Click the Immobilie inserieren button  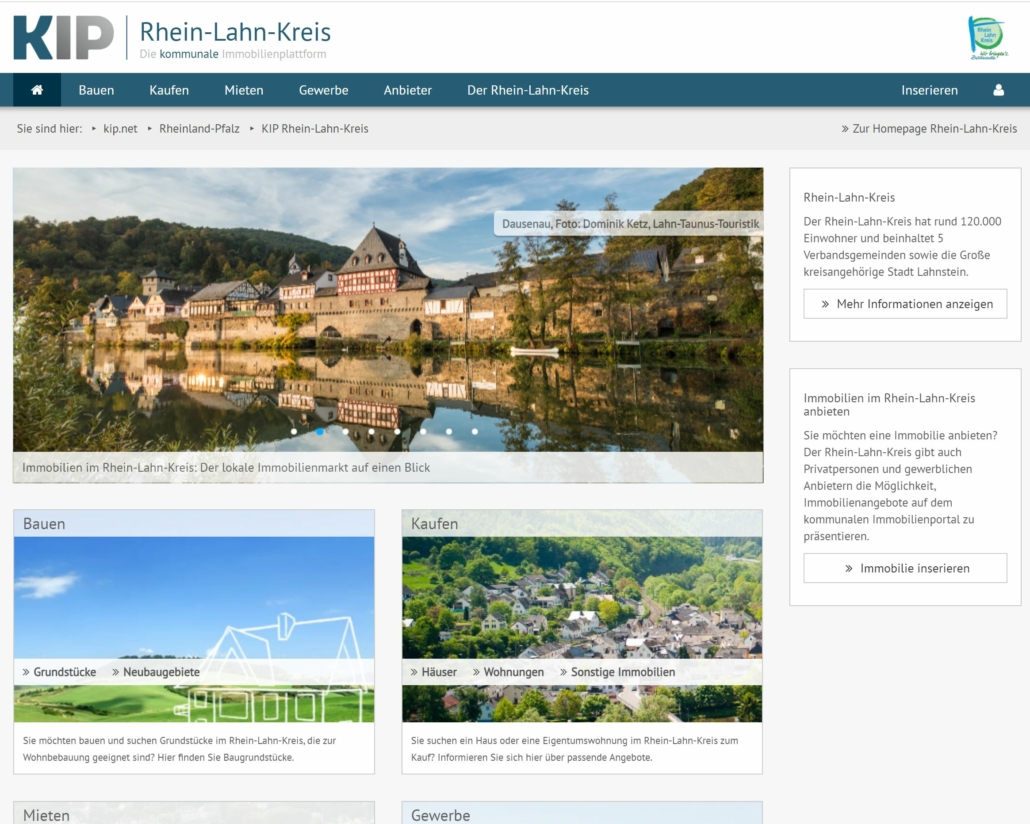coord(905,568)
